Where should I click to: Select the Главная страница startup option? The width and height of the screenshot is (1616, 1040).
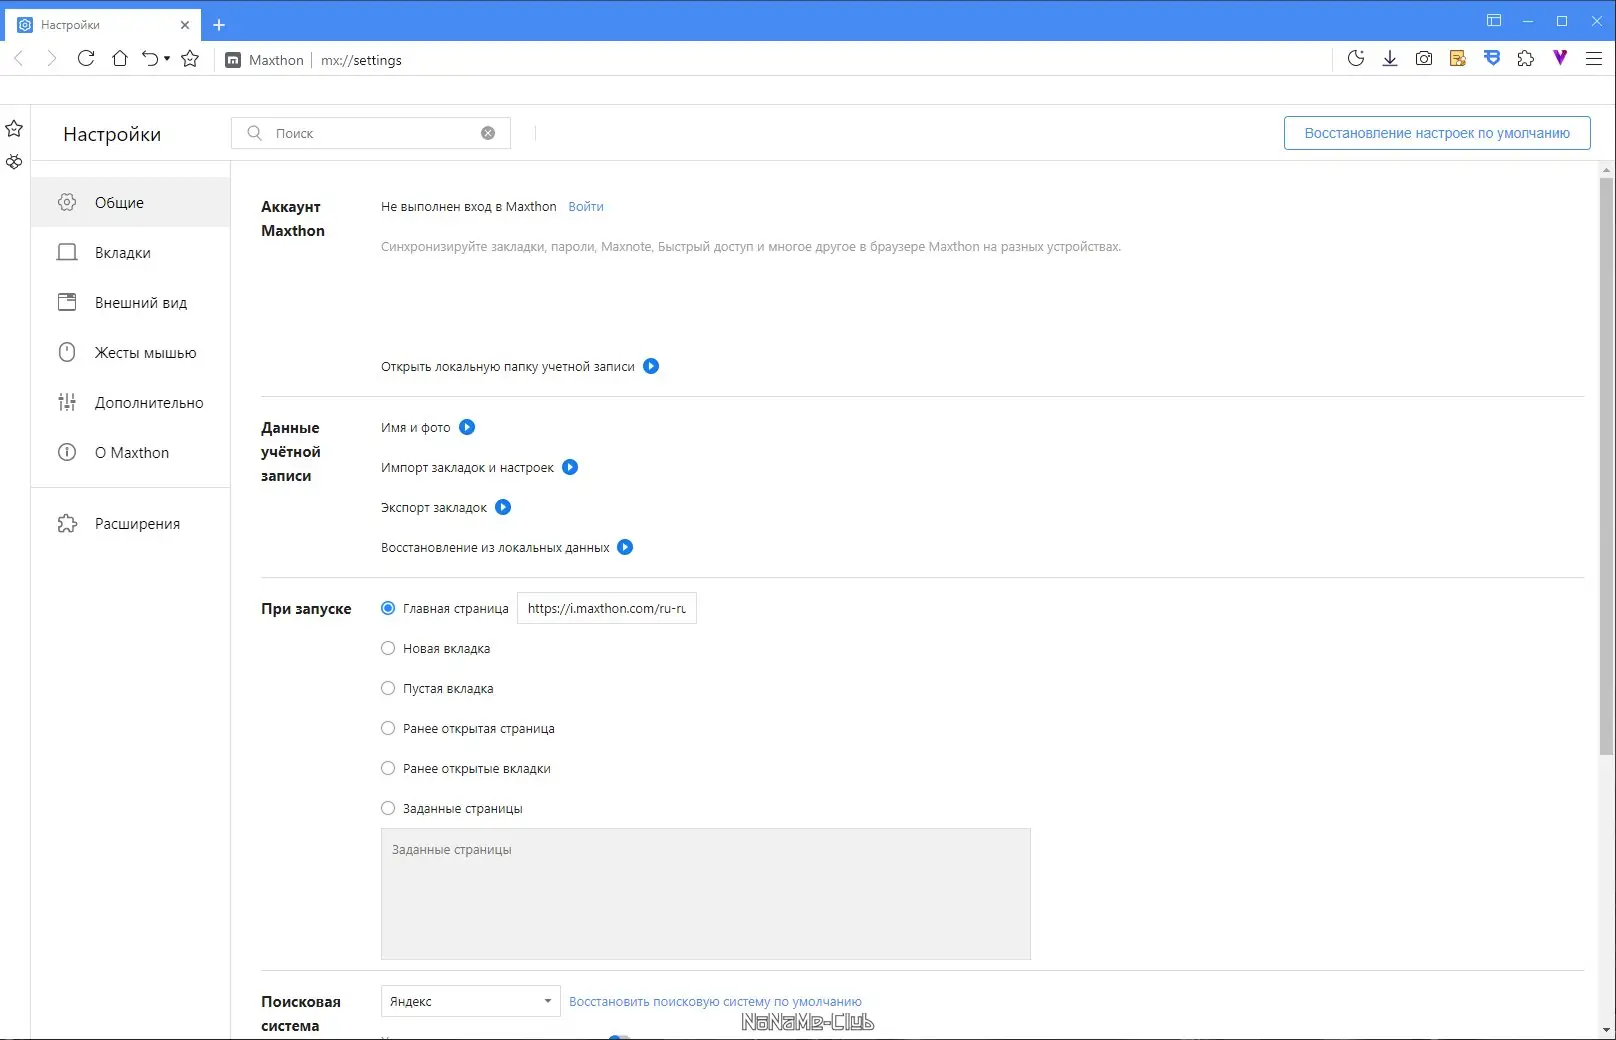tap(388, 608)
